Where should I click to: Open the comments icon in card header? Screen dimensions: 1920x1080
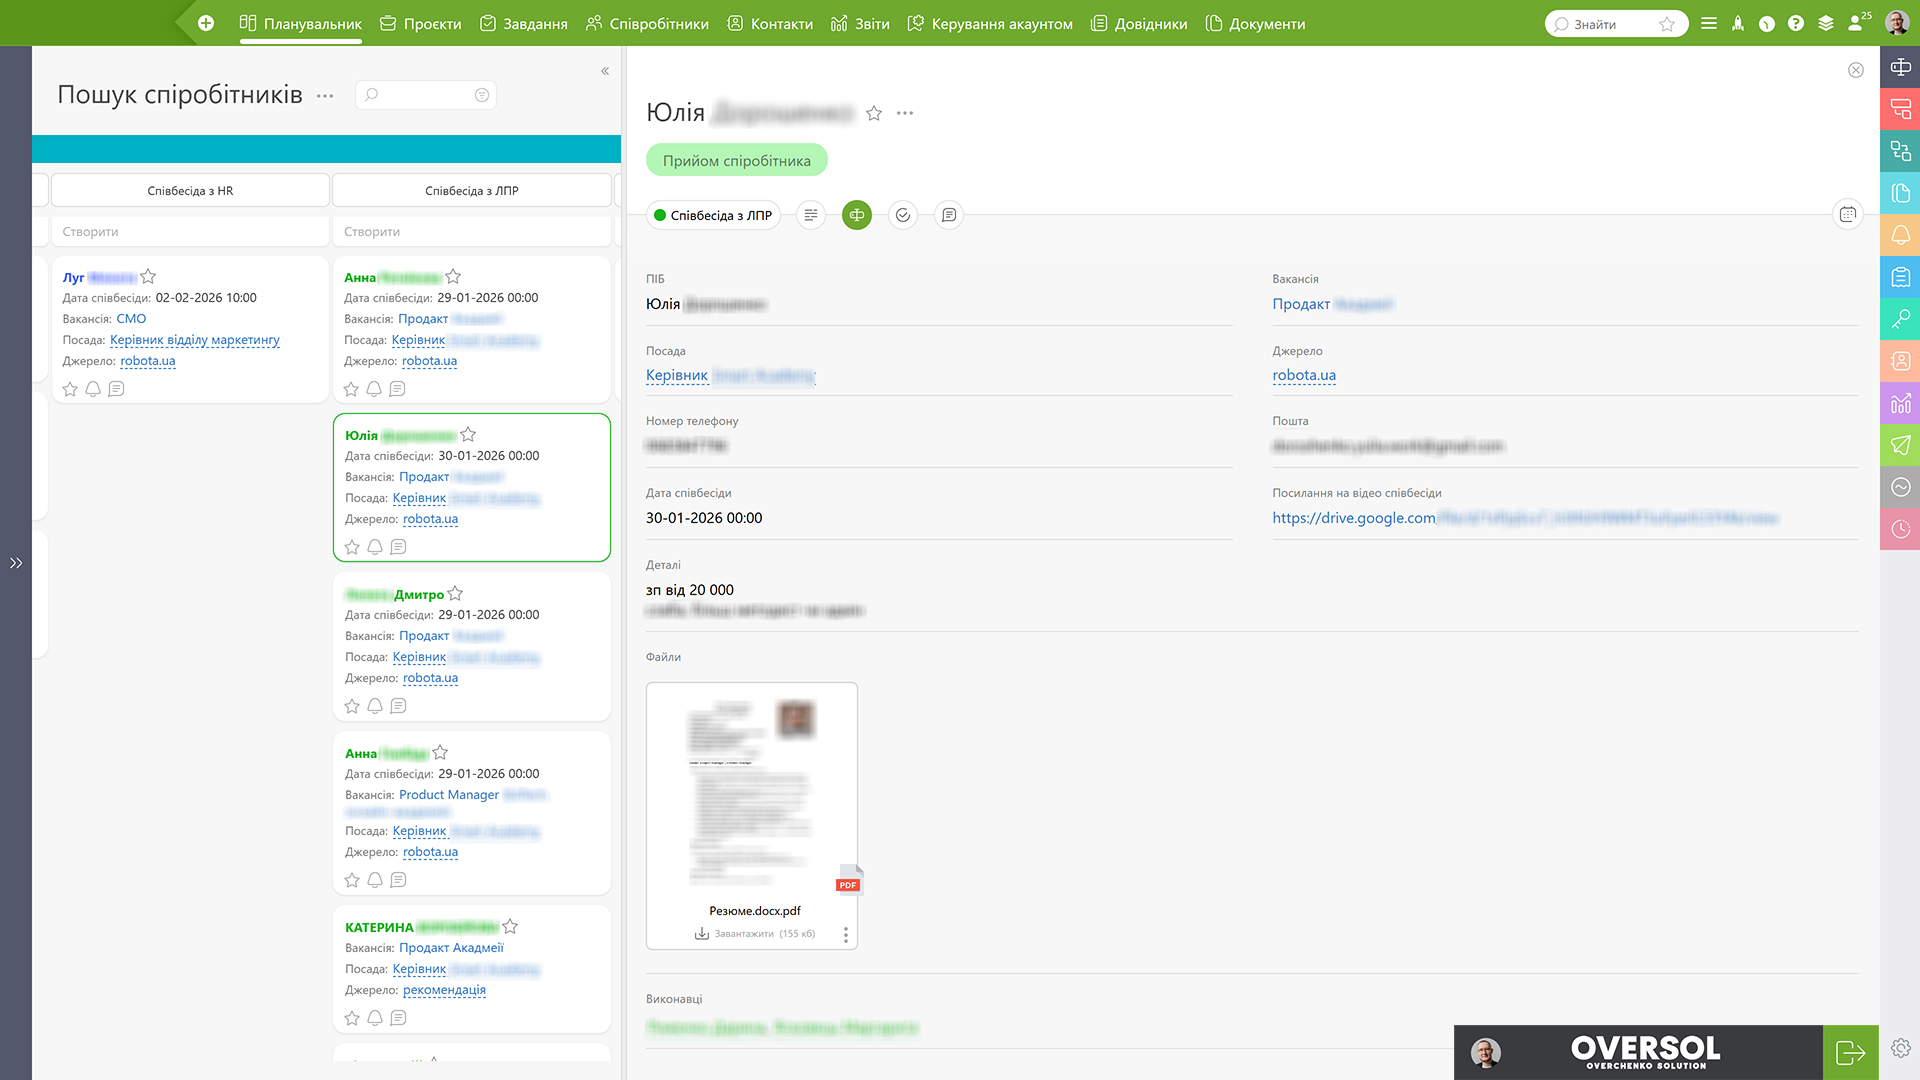(949, 215)
